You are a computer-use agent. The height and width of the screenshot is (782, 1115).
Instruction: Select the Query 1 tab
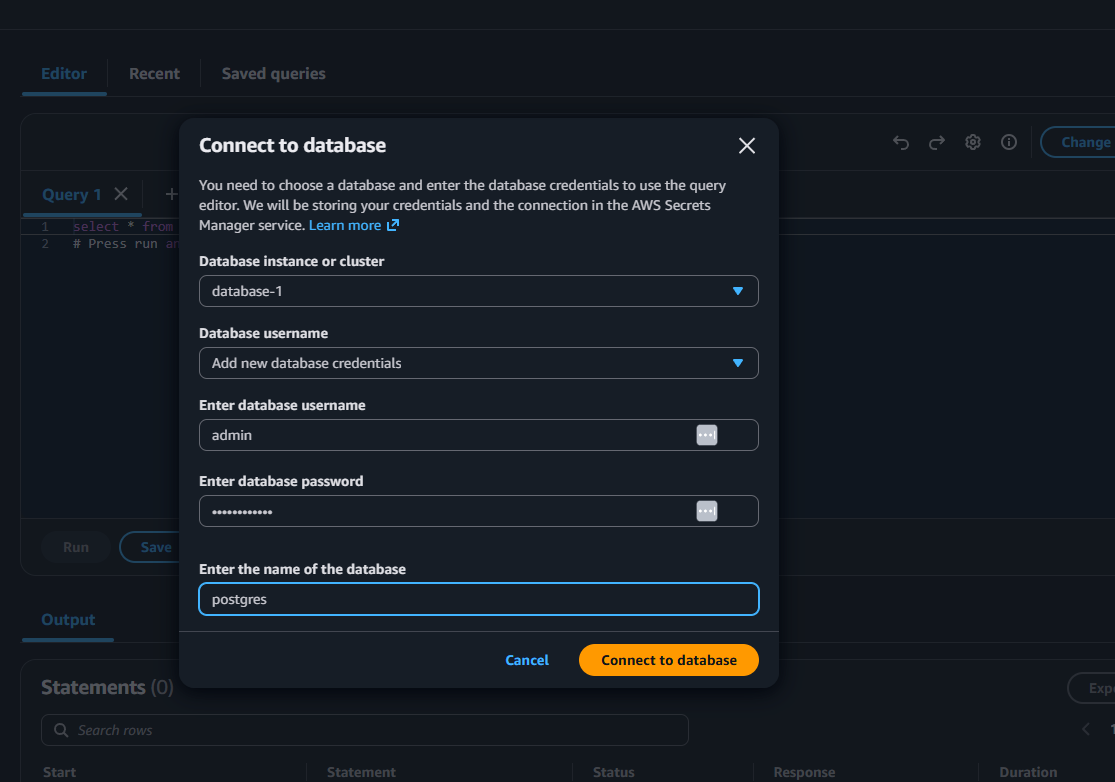[71, 195]
